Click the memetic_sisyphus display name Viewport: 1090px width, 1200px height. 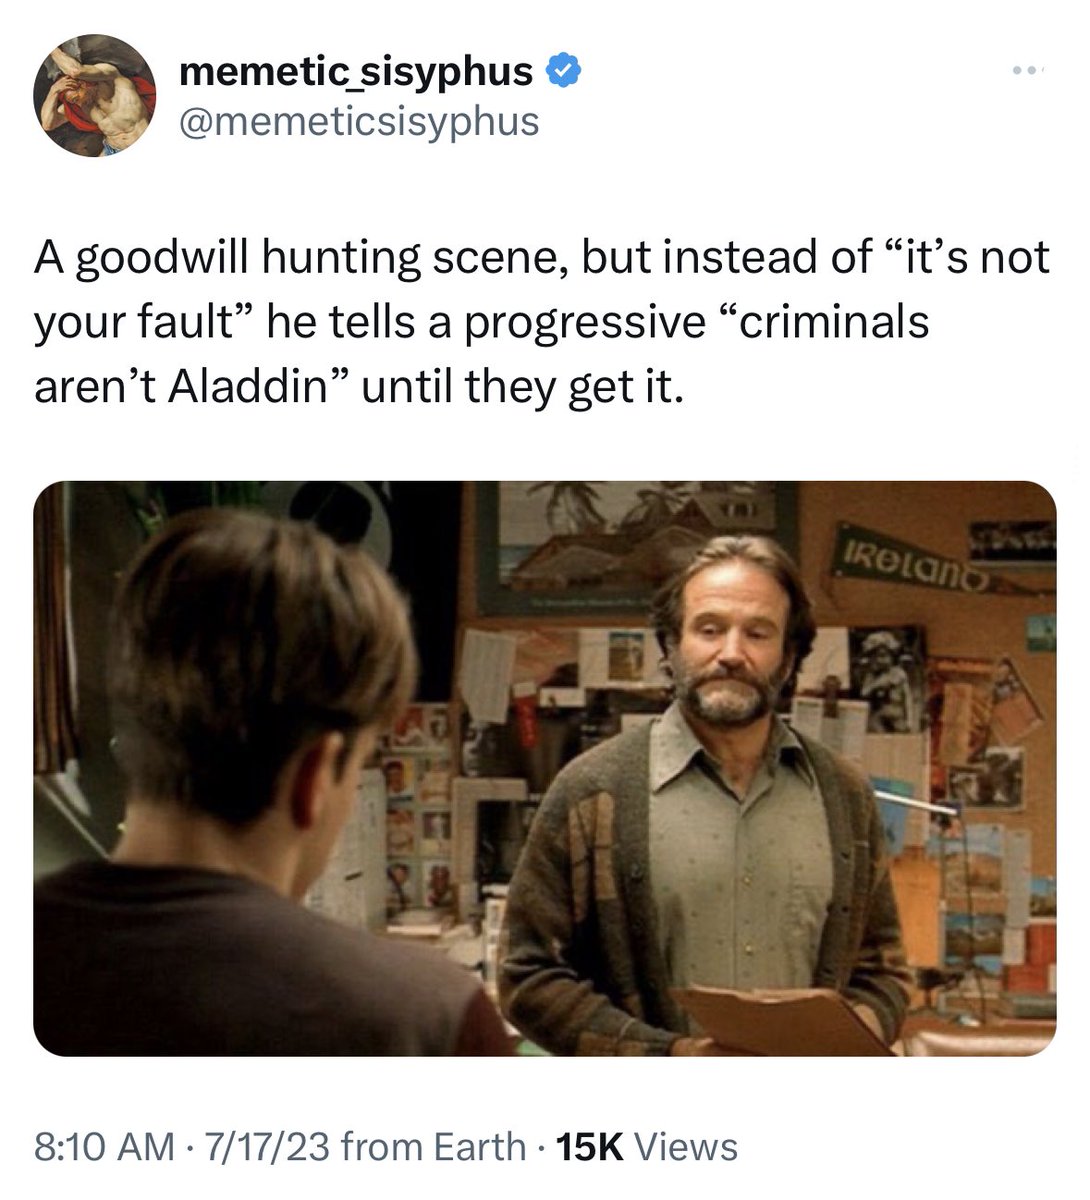click(356, 72)
